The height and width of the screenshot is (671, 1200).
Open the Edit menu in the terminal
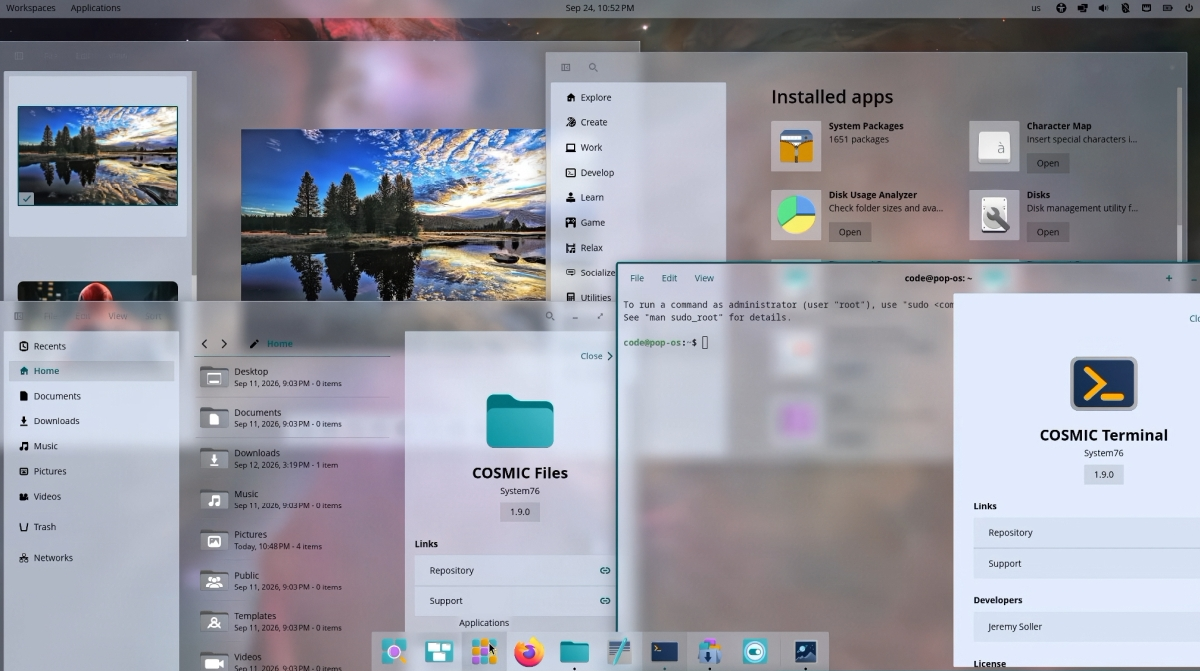coord(669,278)
